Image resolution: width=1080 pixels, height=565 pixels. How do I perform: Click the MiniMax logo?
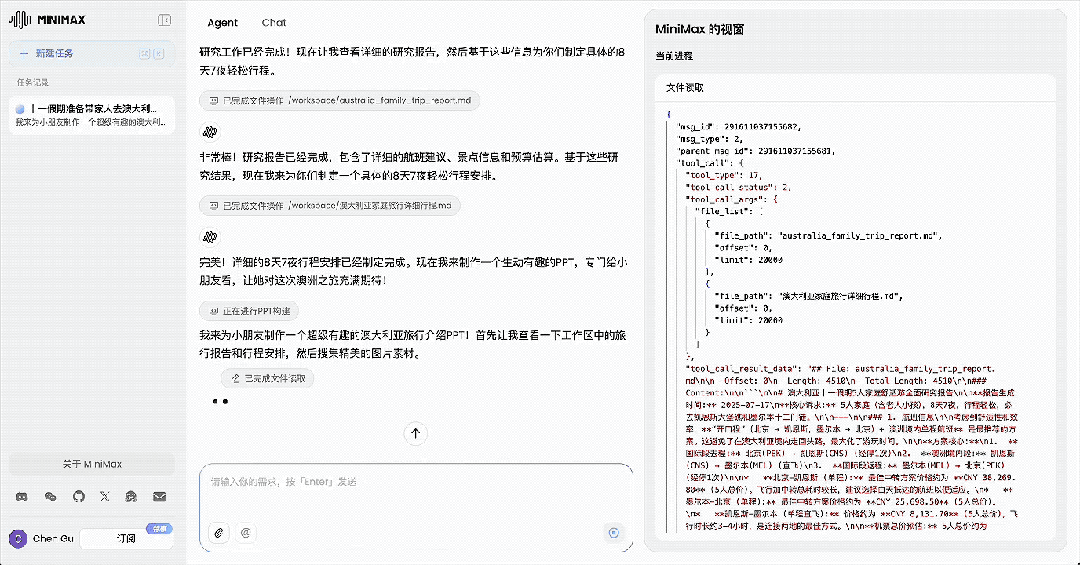point(48,20)
